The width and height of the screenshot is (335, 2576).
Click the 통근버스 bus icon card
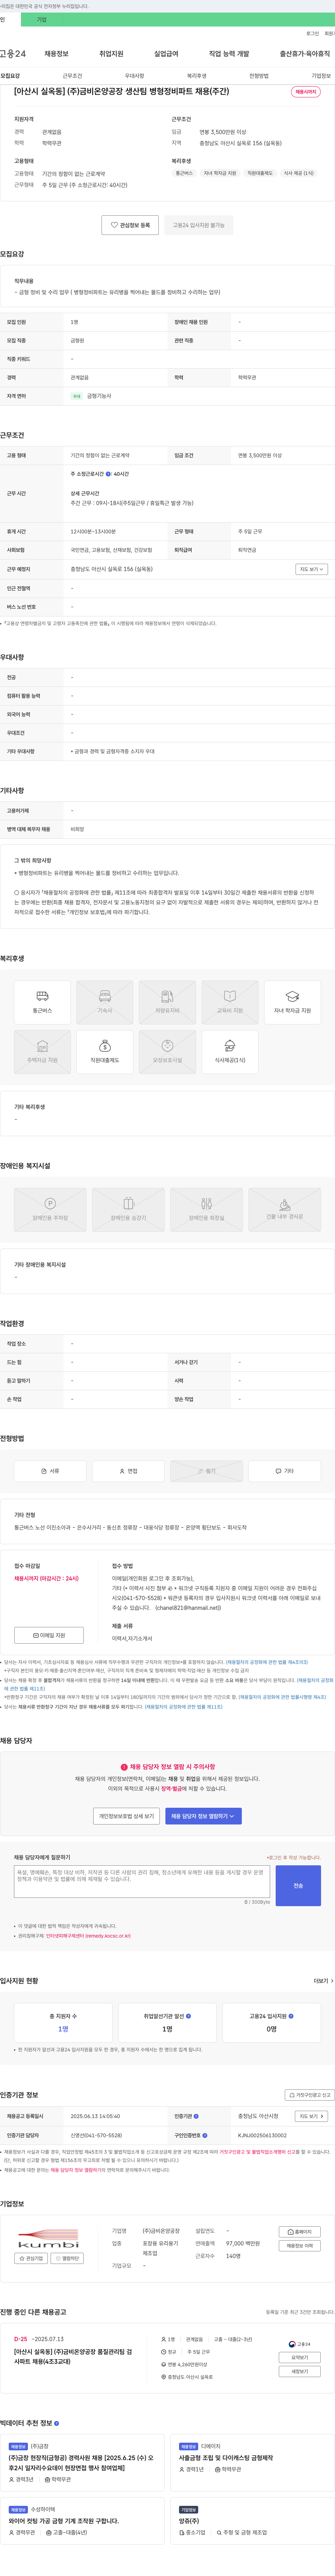coord(42,1002)
